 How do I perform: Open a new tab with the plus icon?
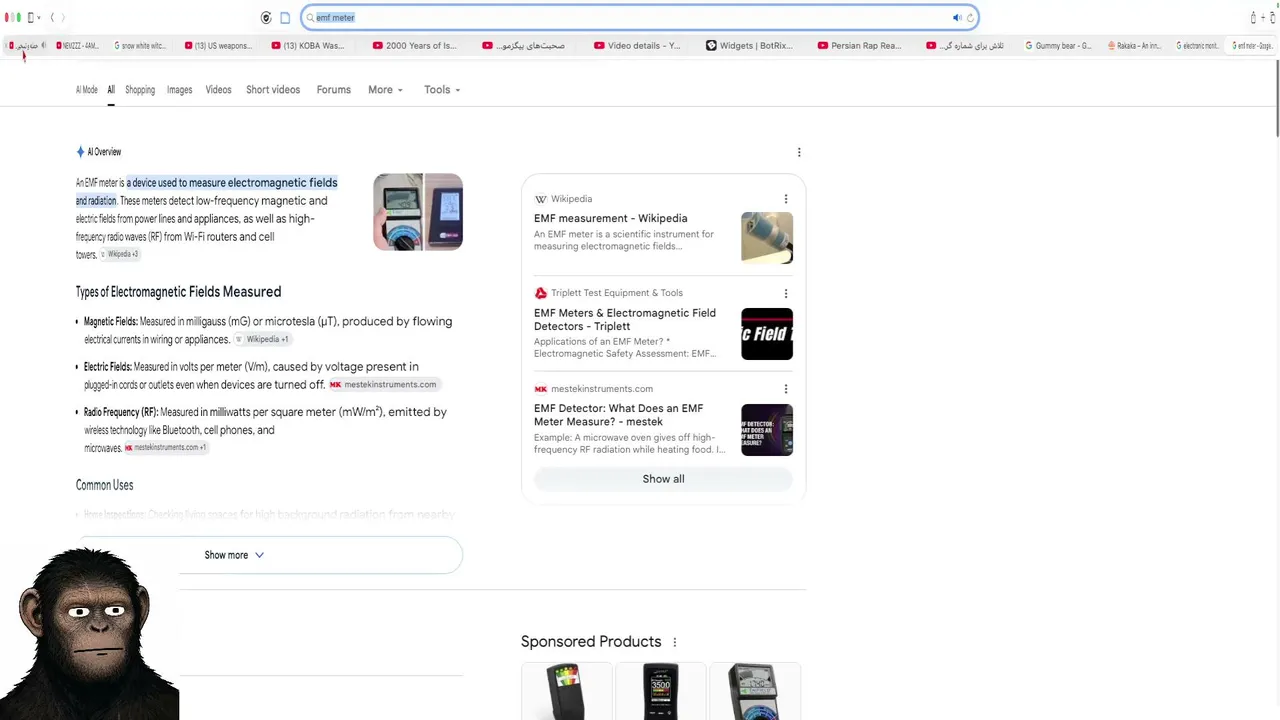(x=1264, y=17)
